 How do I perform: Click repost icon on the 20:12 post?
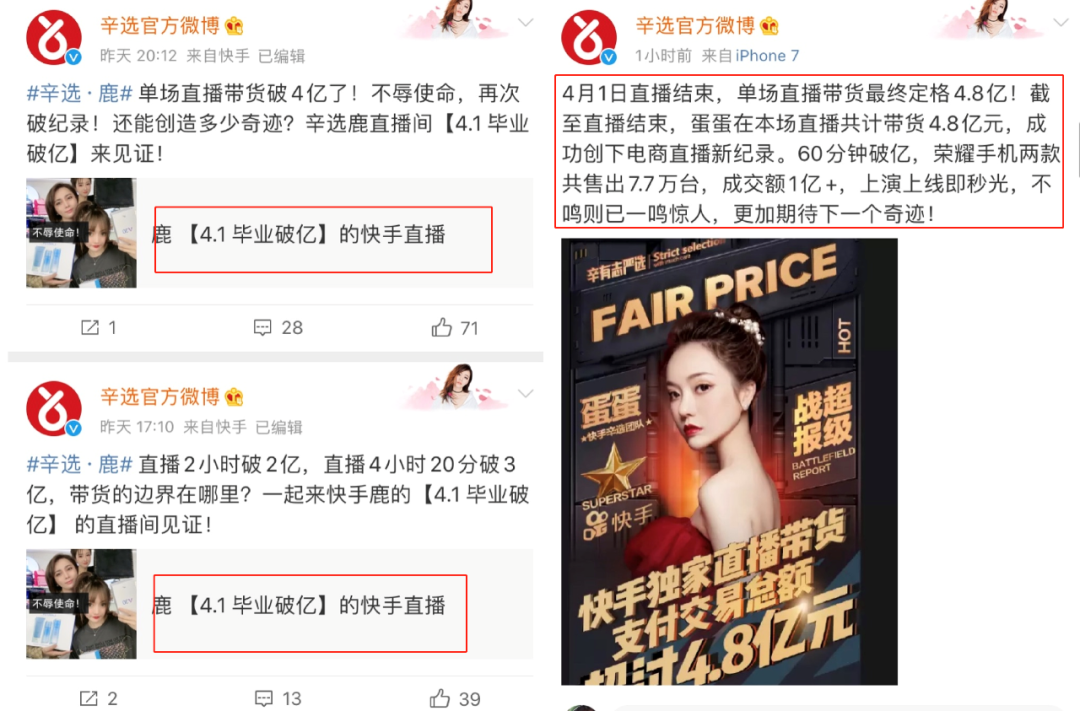pyautogui.click(x=90, y=327)
